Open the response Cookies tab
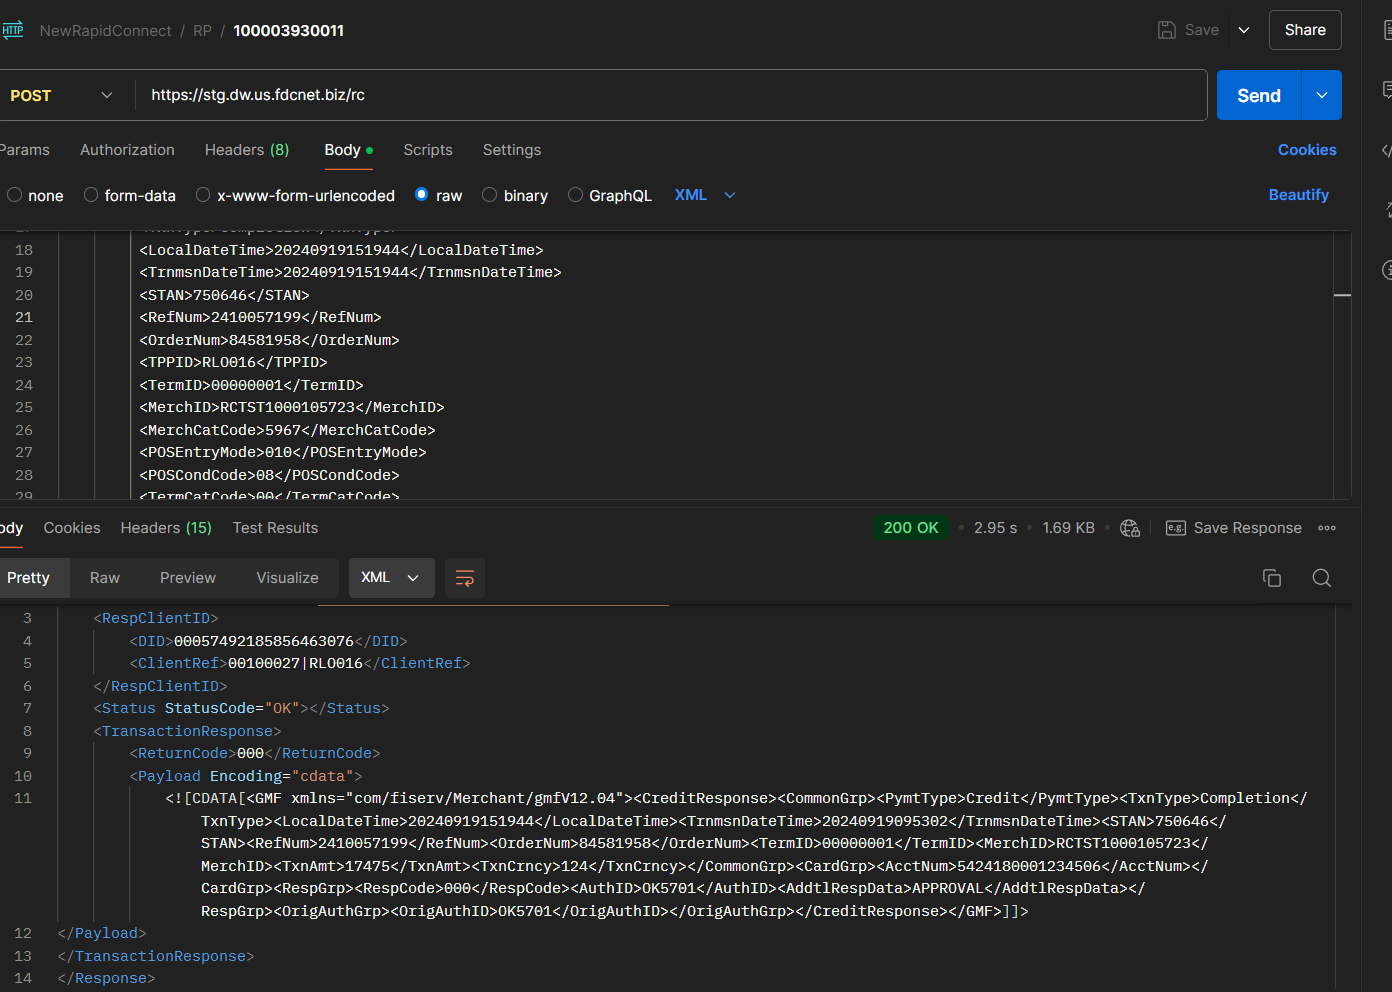The width and height of the screenshot is (1392, 992). (x=72, y=528)
